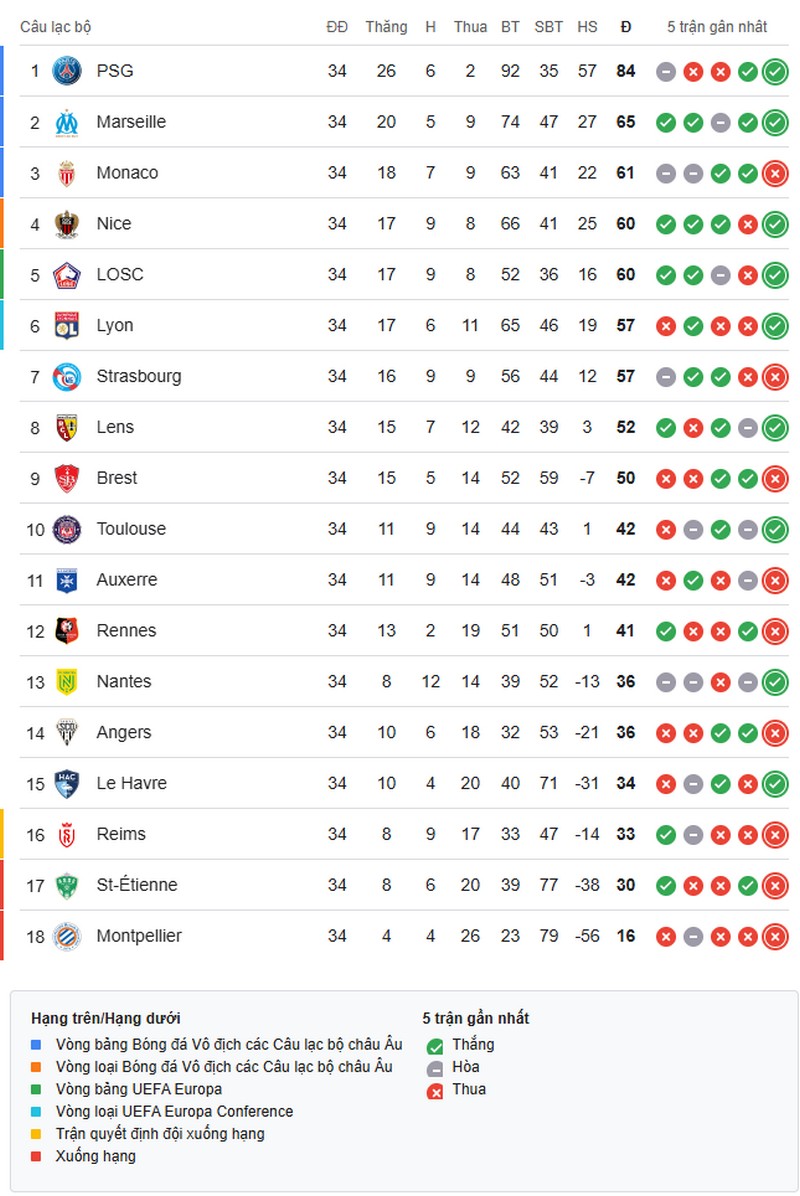Click the Marseille club logo
Image resolution: width=800 pixels, height=1196 pixels.
pos(66,122)
